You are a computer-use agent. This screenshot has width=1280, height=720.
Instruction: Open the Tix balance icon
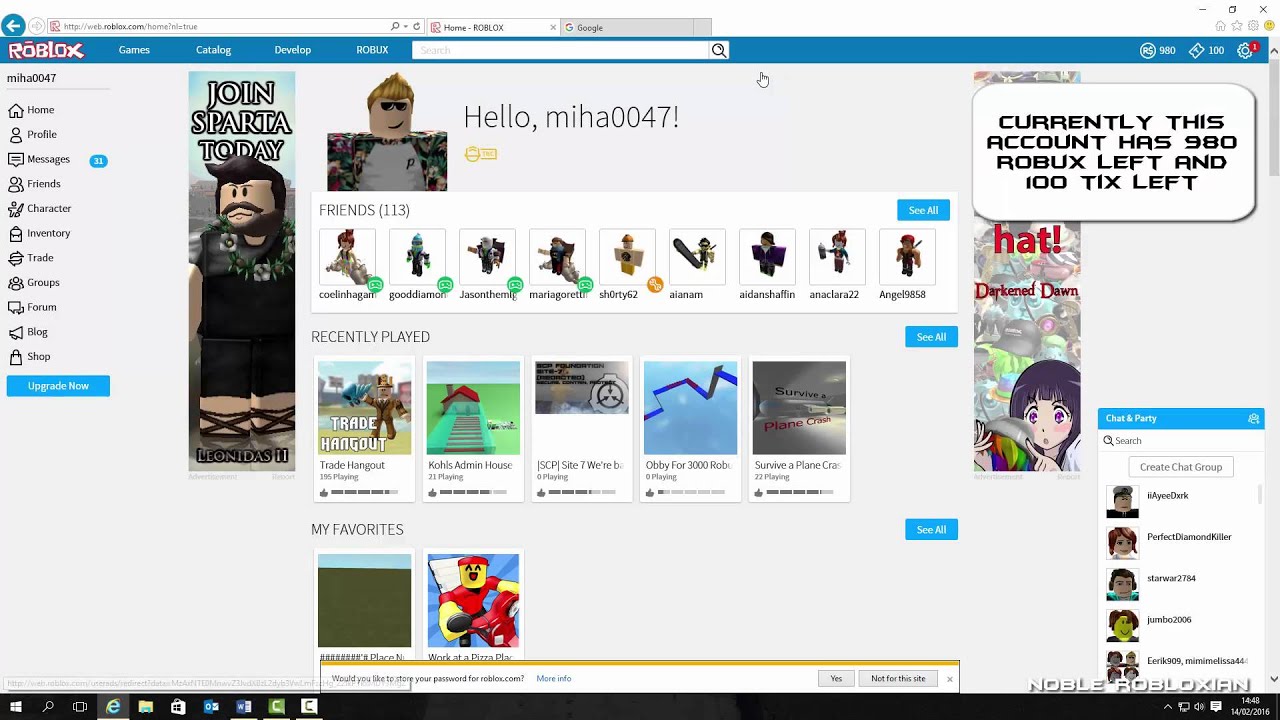point(1196,50)
